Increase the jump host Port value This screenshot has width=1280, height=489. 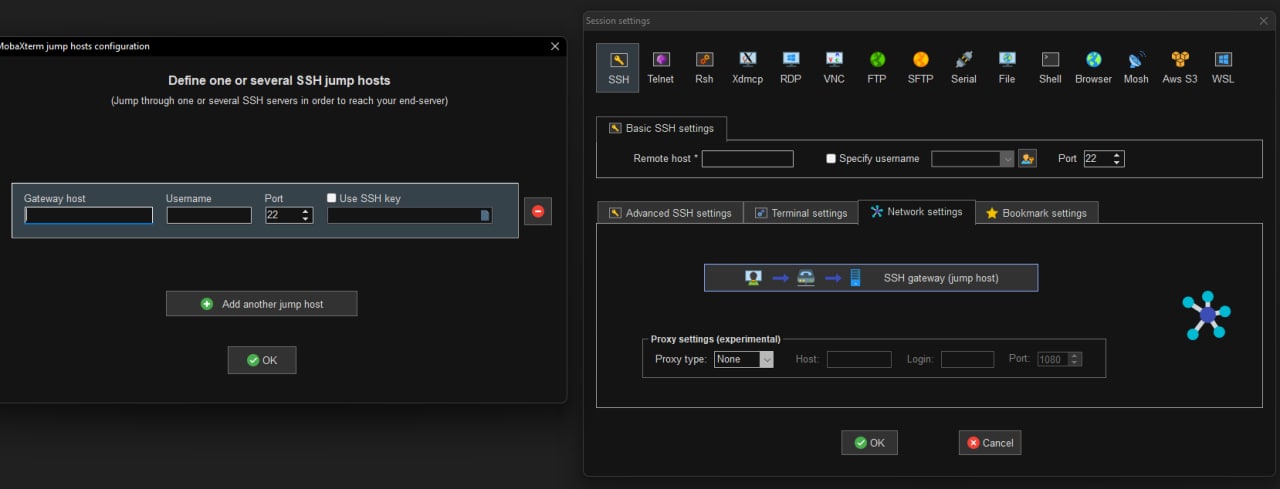(x=306, y=211)
